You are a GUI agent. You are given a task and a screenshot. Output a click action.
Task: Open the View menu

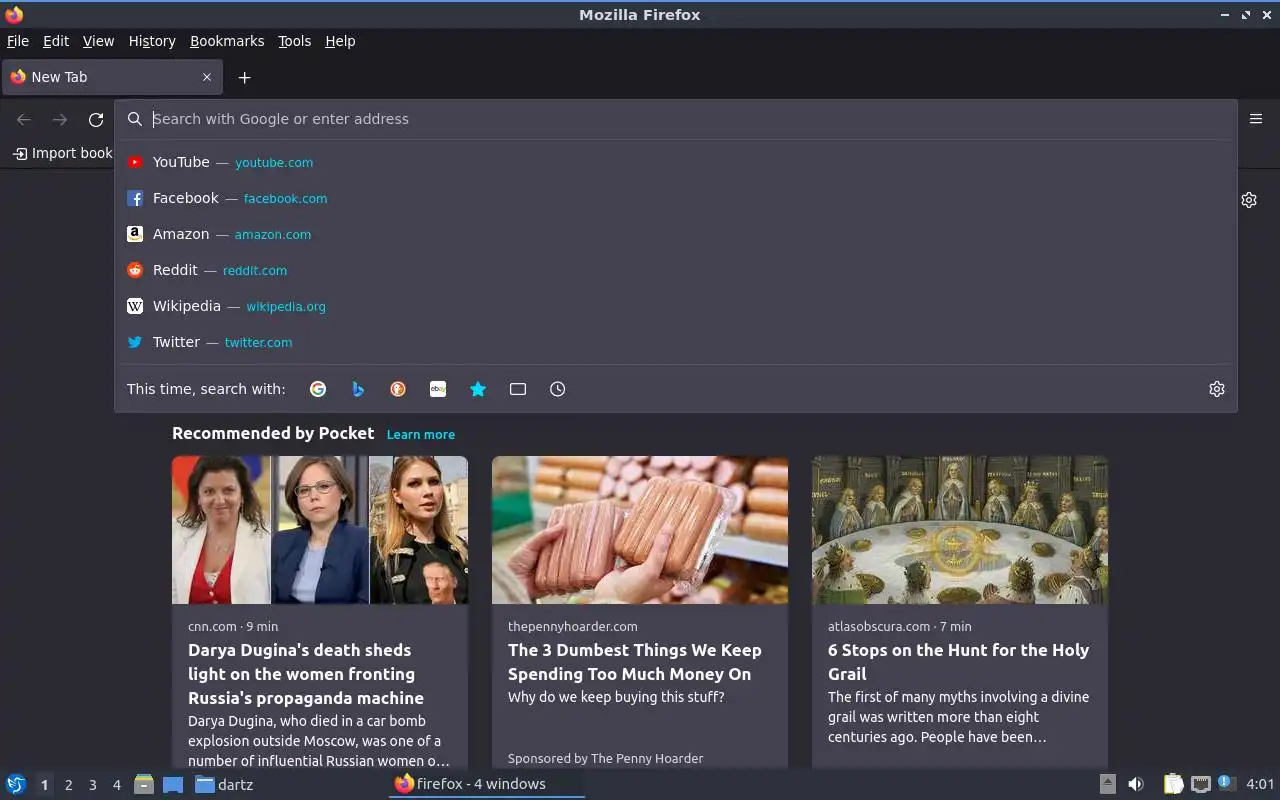[x=98, y=41]
